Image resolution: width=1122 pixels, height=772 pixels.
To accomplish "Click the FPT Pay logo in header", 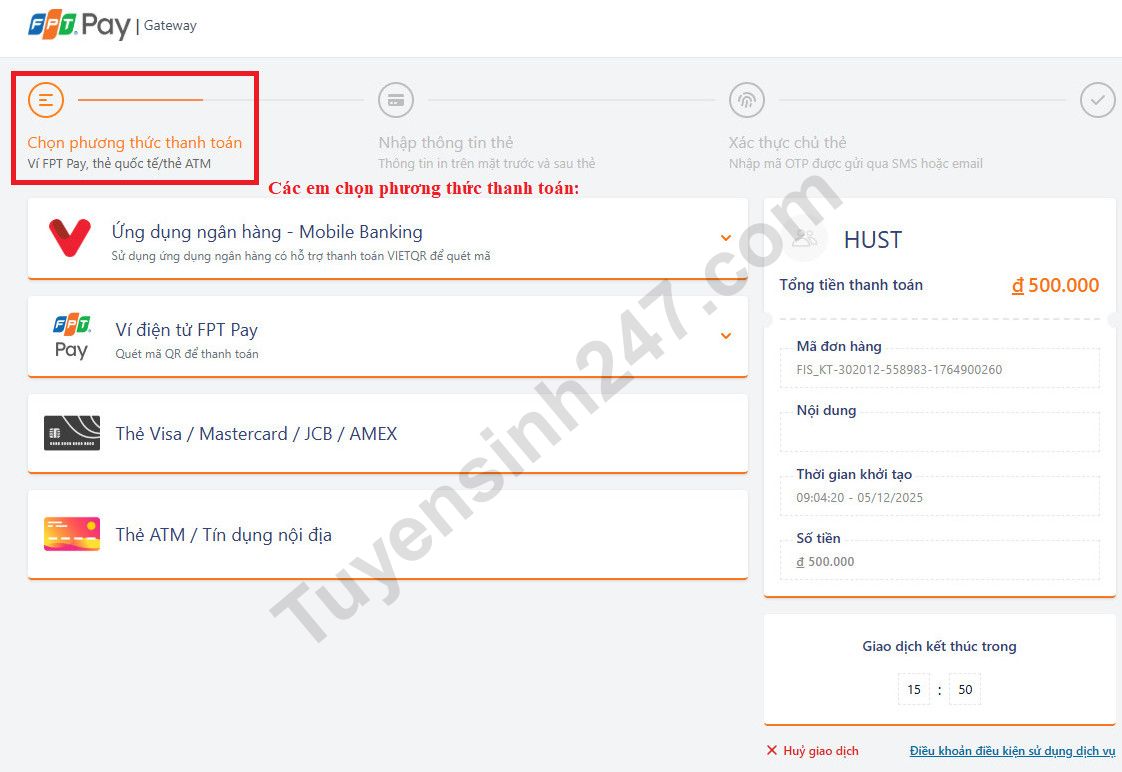I will (79, 25).
